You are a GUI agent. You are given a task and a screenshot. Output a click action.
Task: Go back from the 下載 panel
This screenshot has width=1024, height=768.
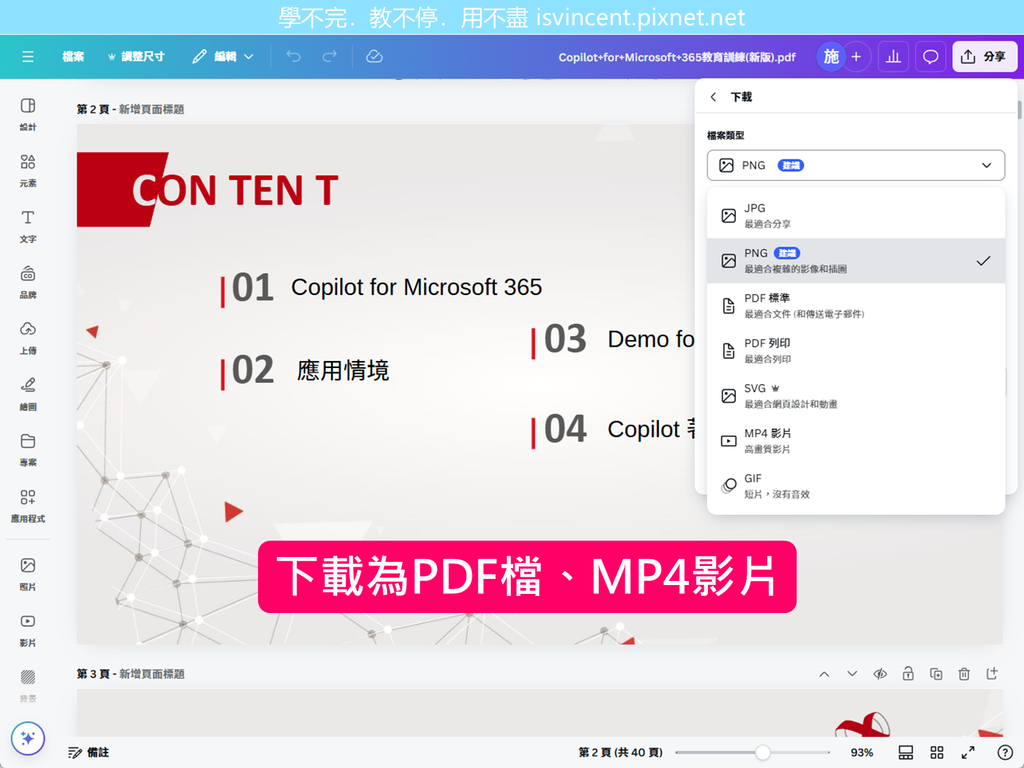713,97
